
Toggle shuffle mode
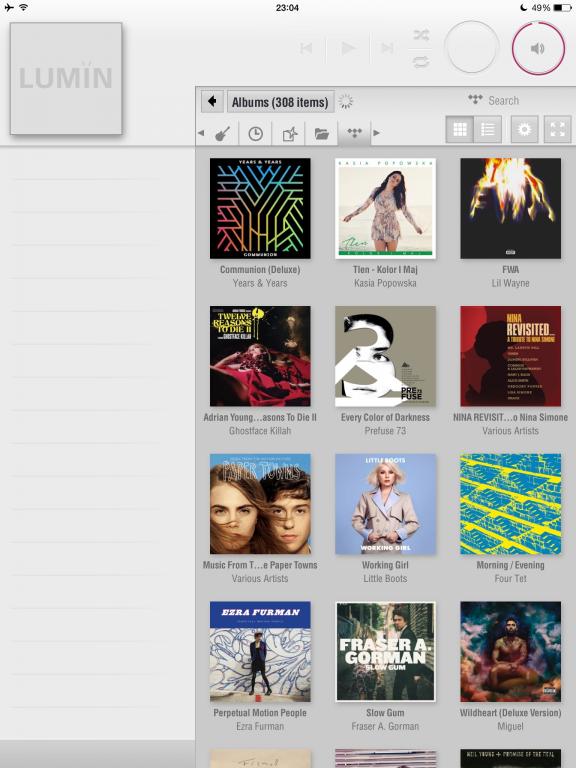[x=421, y=35]
